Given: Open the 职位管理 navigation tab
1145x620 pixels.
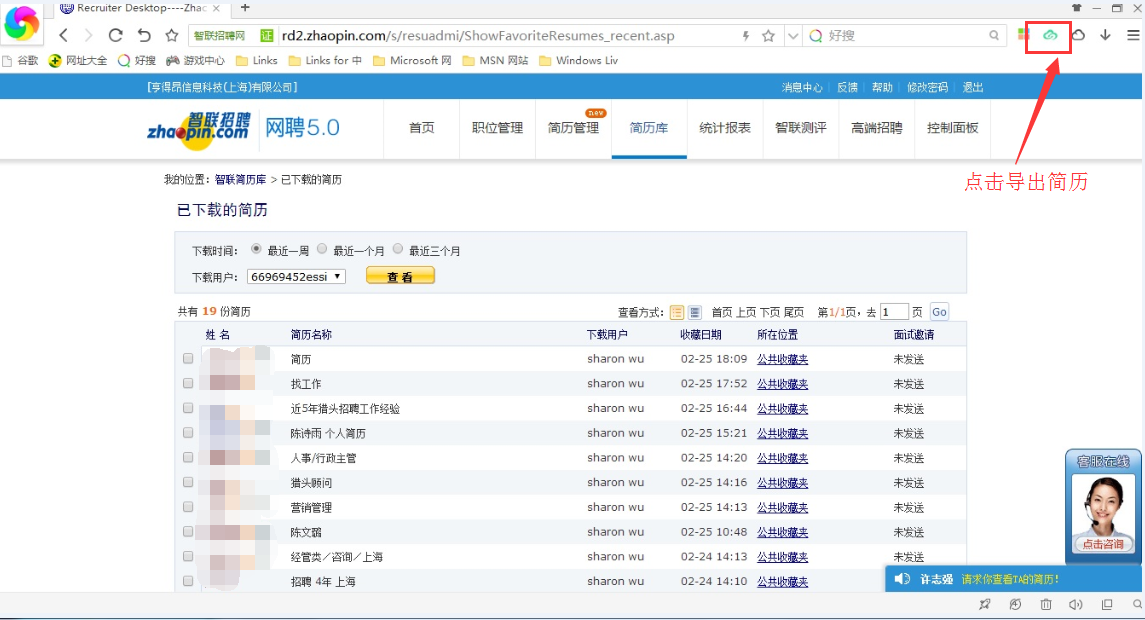Looking at the screenshot, I should (x=497, y=128).
